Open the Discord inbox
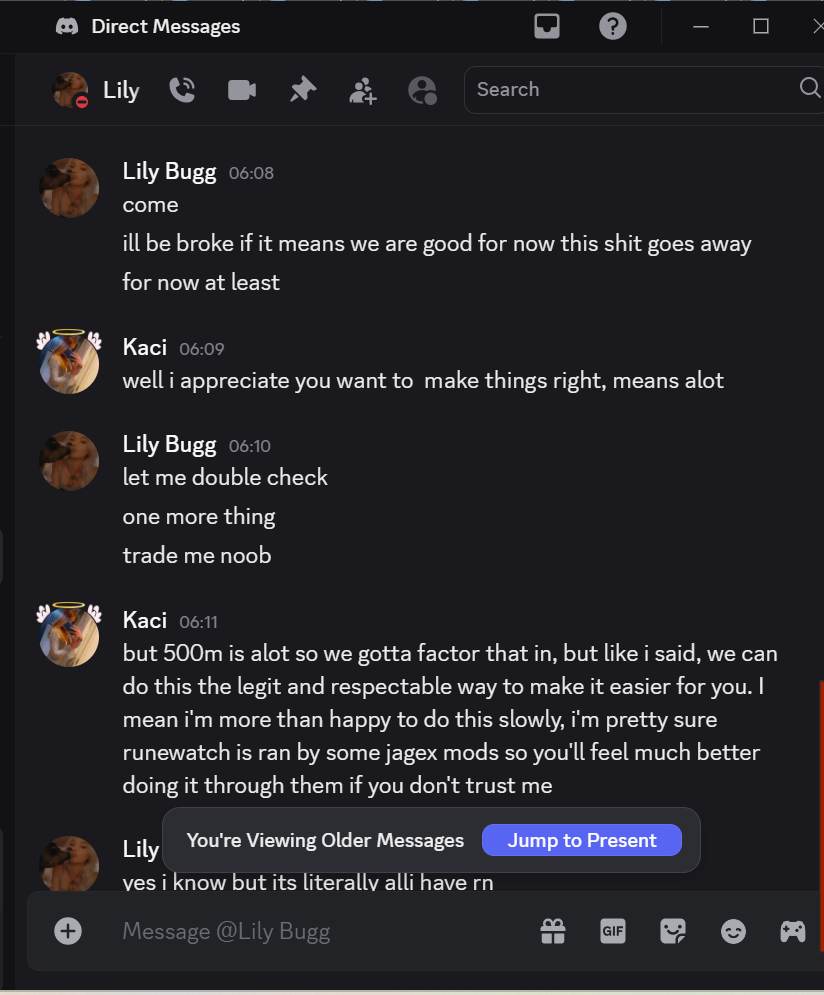The image size is (824, 995). click(547, 27)
